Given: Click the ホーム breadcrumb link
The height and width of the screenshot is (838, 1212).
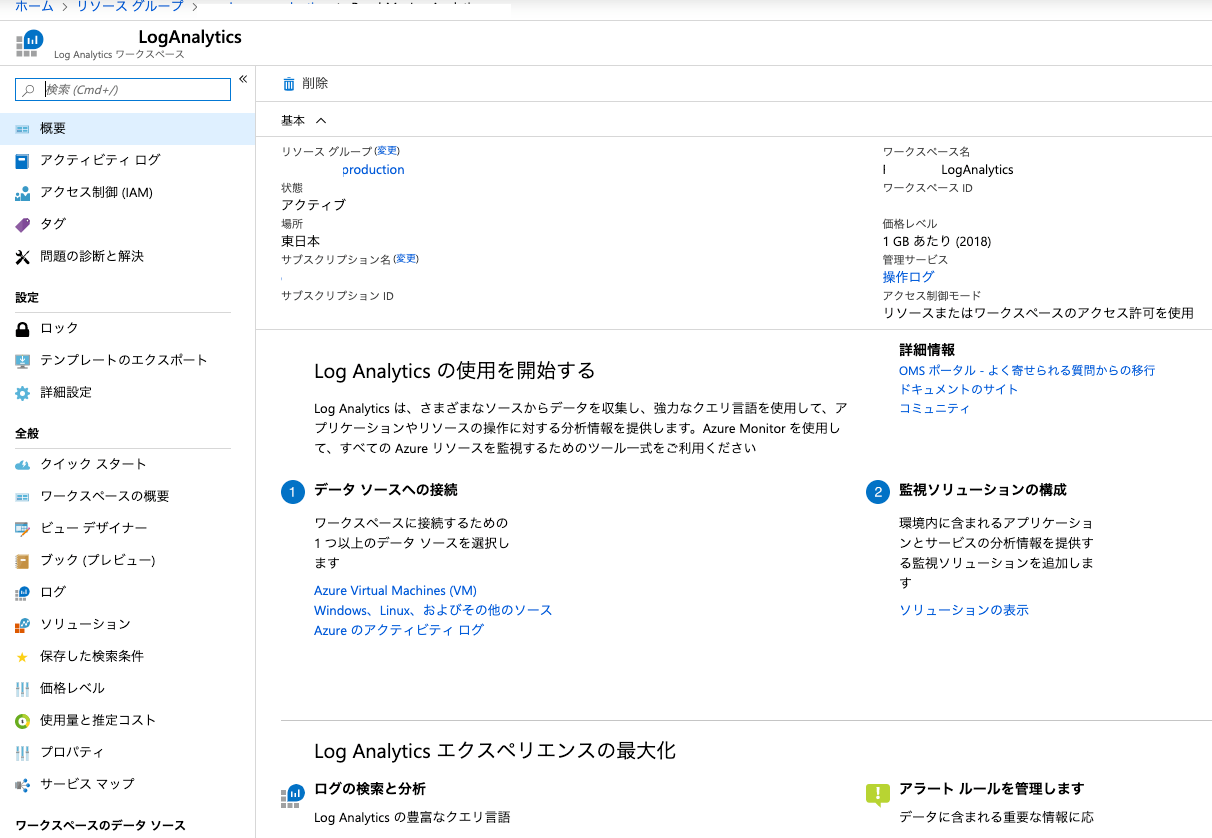Looking at the screenshot, I should pyautogui.click(x=34, y=6).
